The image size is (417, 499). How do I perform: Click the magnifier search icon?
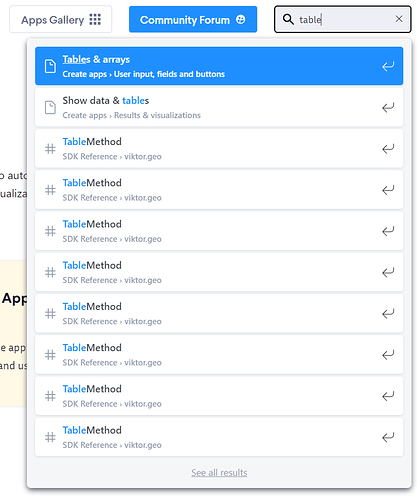pyautogui.click(x=288, y=19)
